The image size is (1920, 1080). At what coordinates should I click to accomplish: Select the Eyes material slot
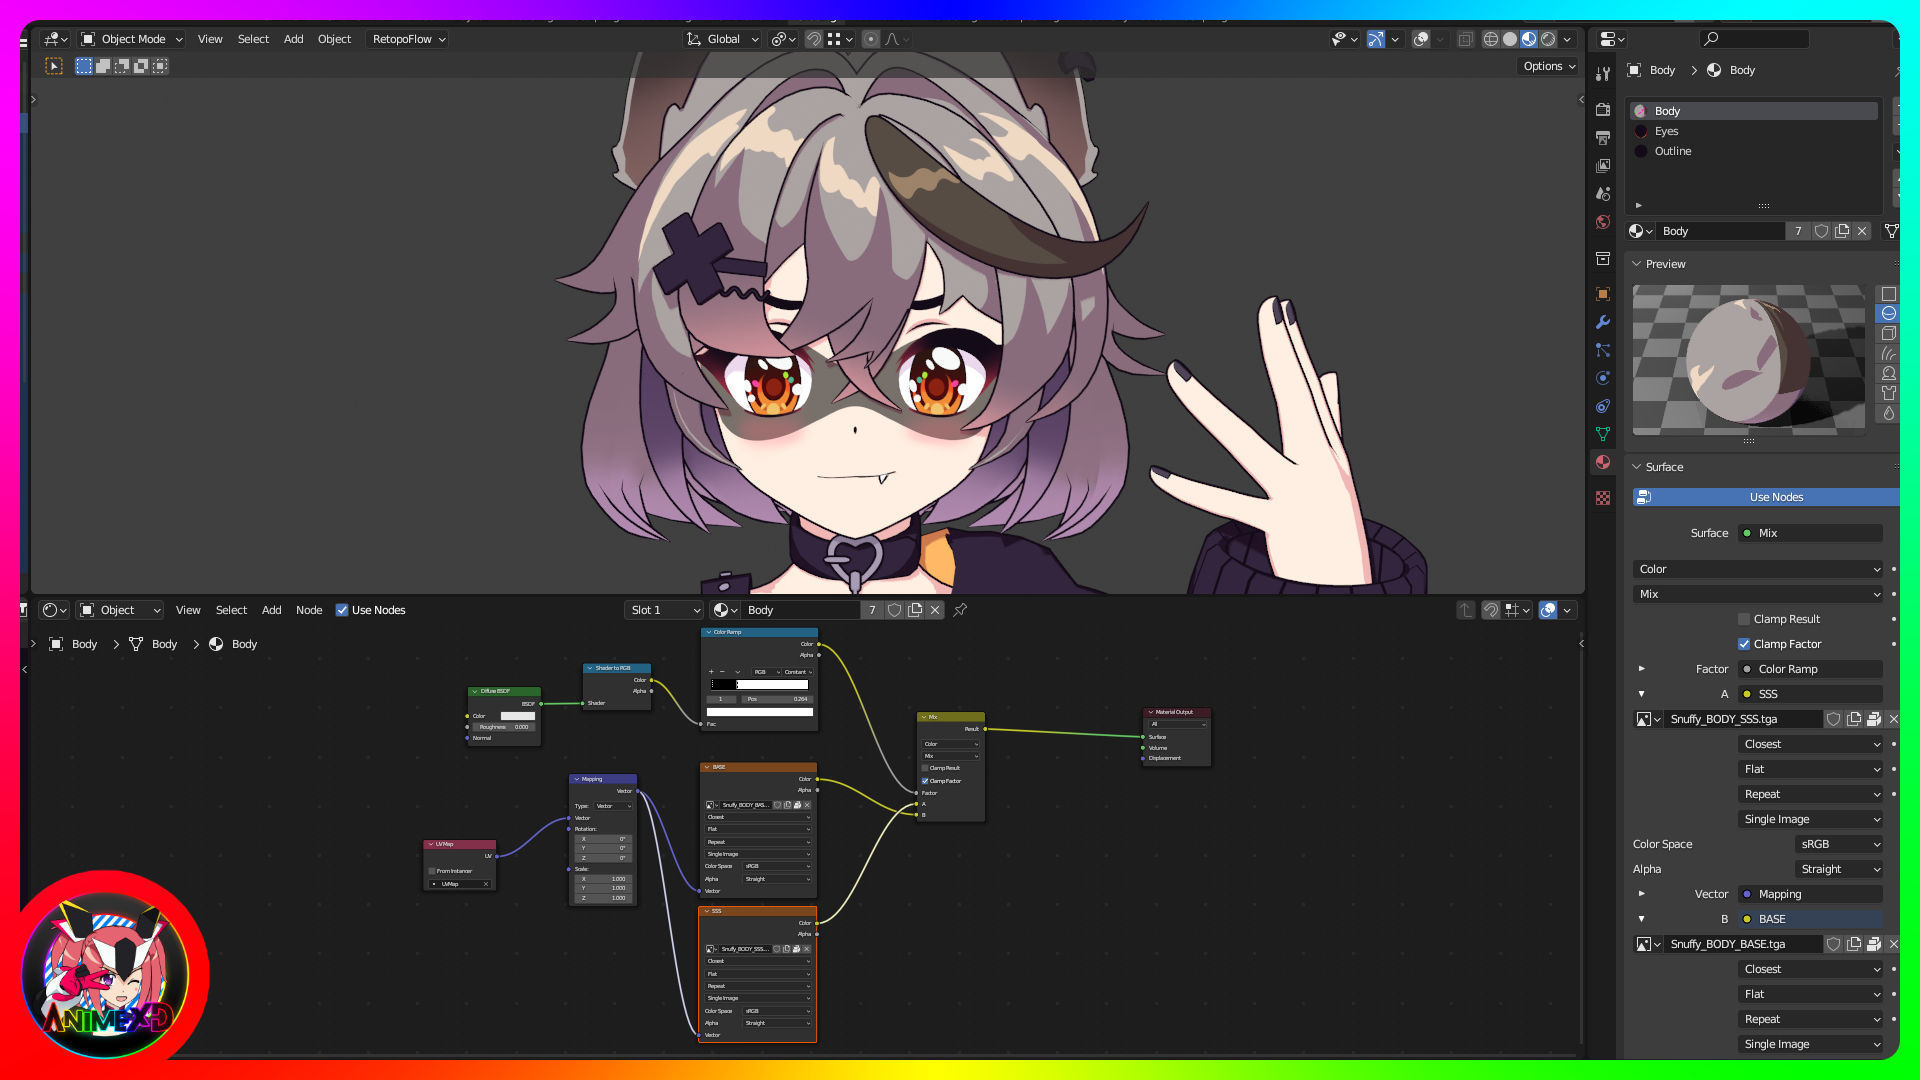click(x=1666, y=131)
